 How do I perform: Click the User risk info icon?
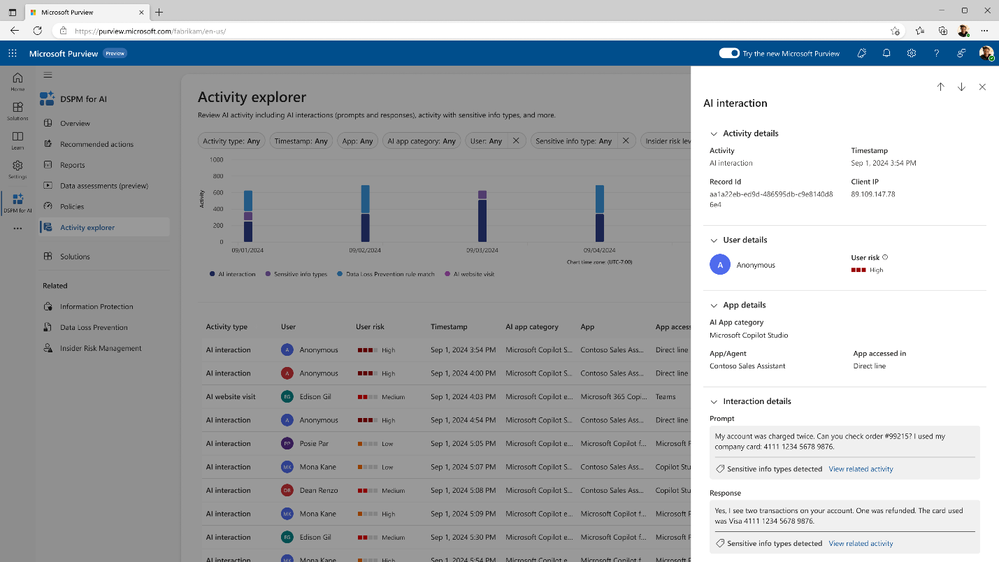pos(885,257)
